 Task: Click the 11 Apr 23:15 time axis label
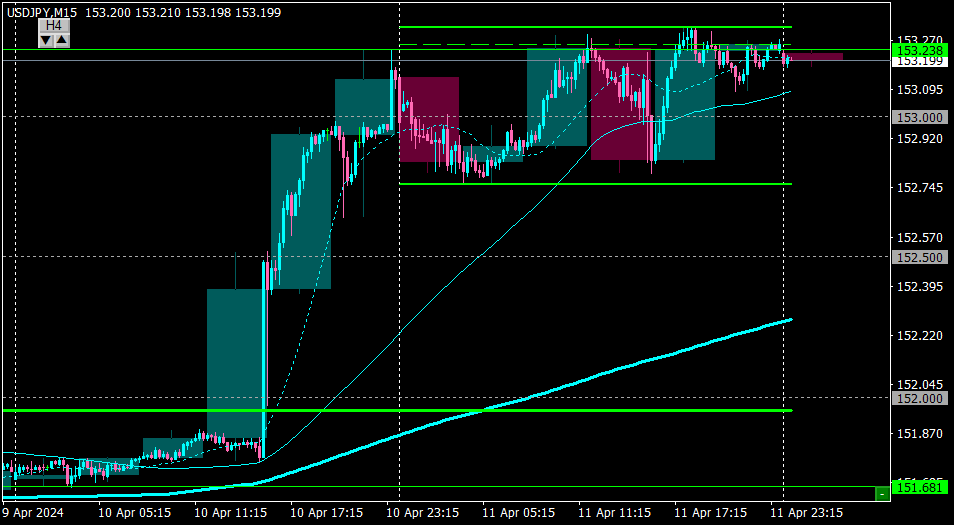pyautogui.click(x=806, y=513)
